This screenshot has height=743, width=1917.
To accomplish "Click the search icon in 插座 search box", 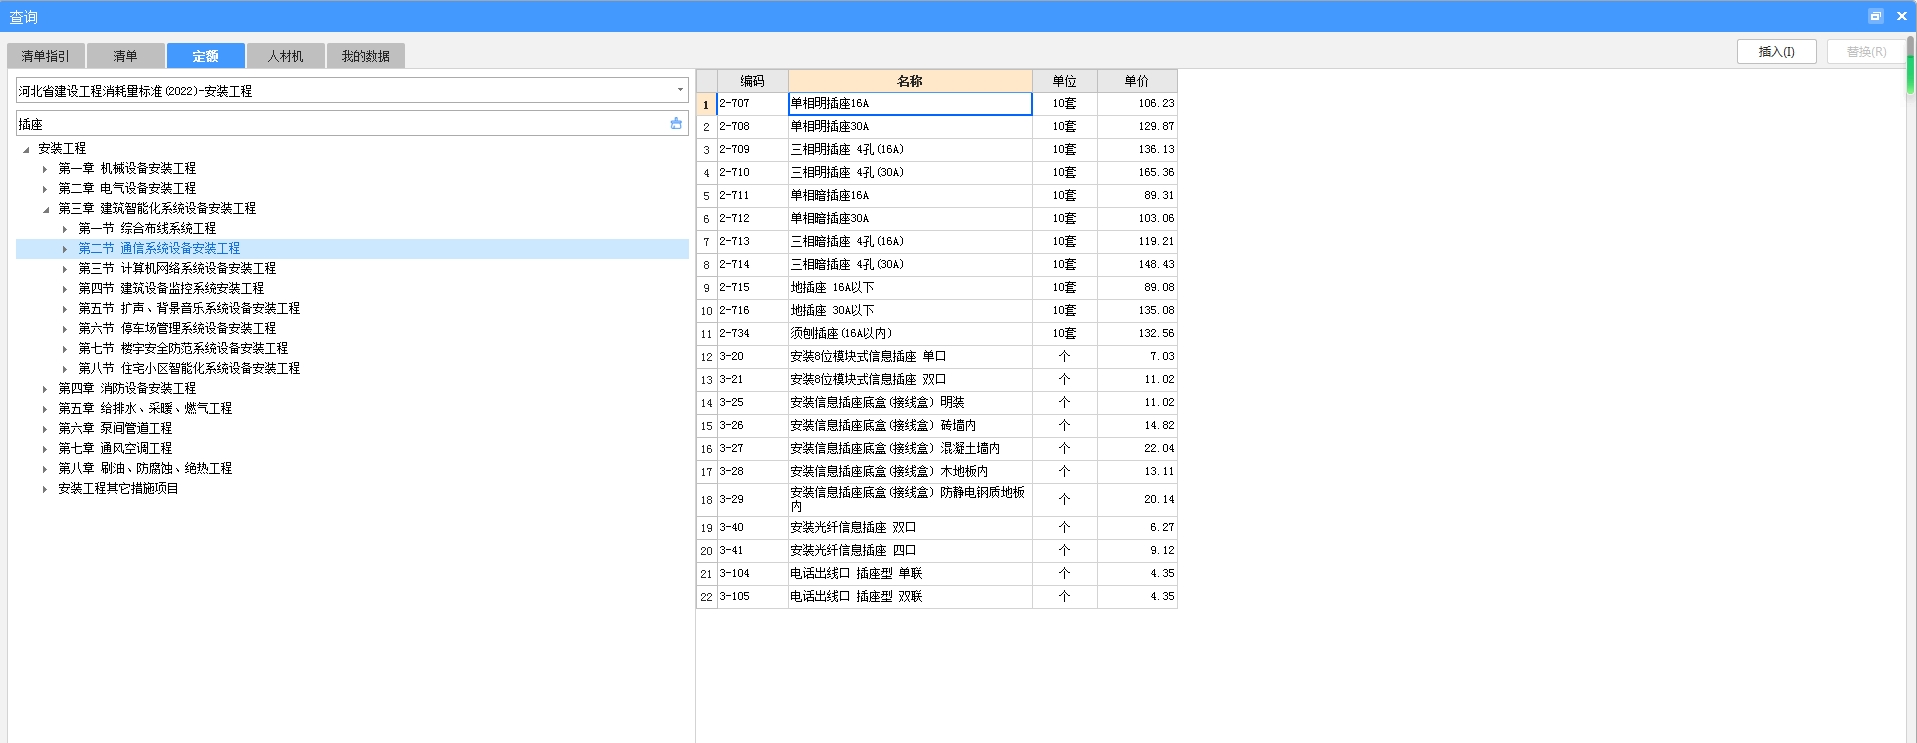I will tap(676, 124).
